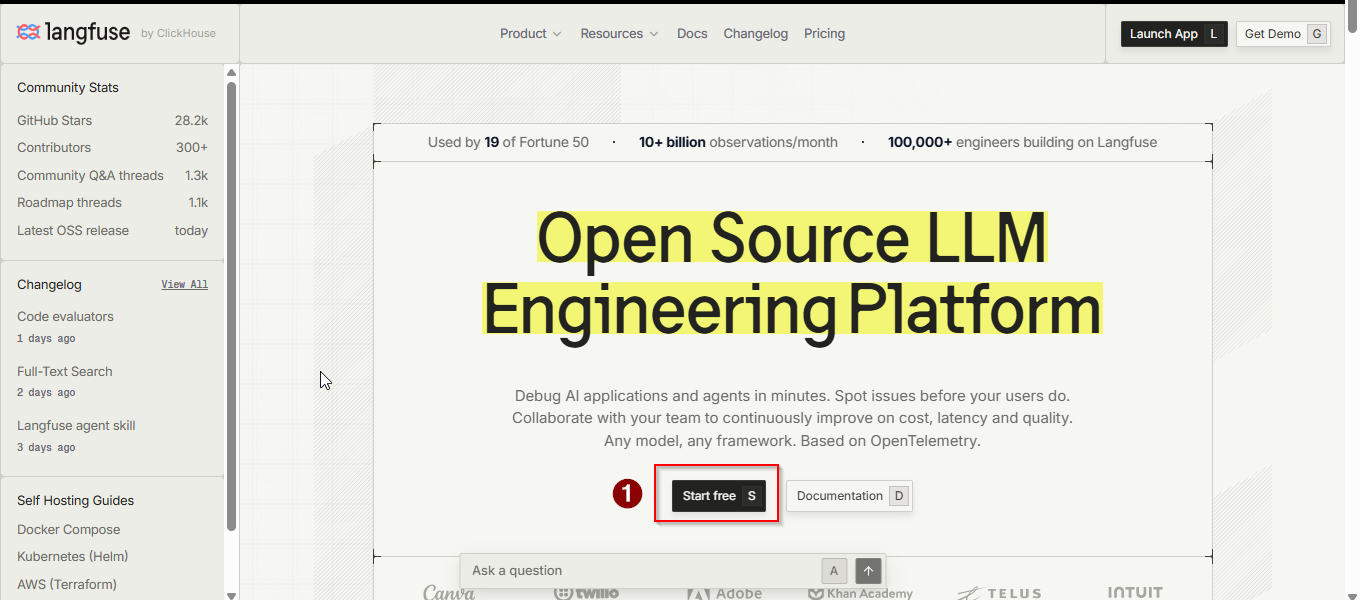Go to the Pricing page
This screenshot has height=600, width=1360.
click(825, 33)
